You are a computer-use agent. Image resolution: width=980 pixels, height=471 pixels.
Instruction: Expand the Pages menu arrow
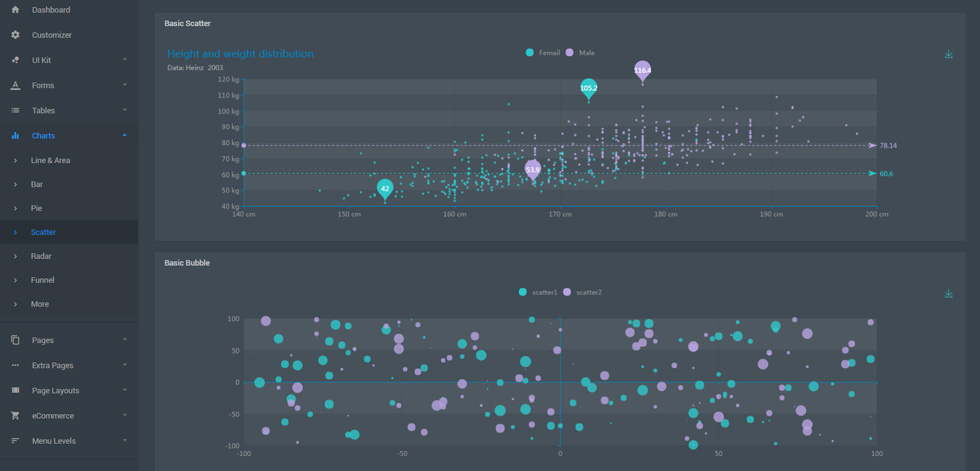tap(125, 340)
